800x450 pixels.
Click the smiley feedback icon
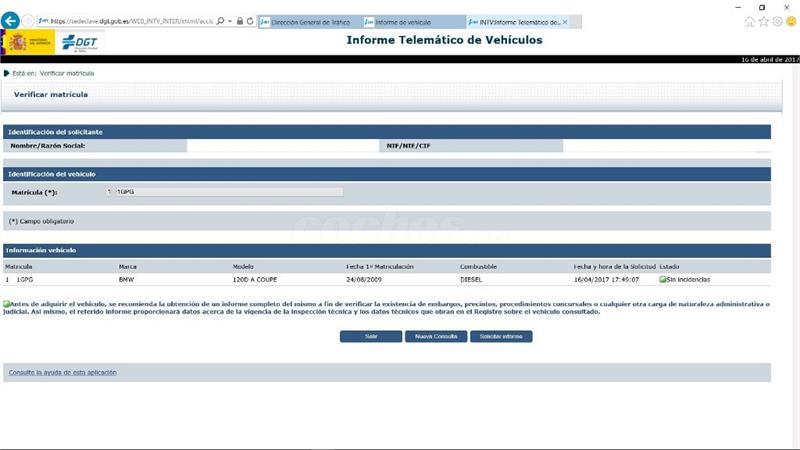pos(791,21)
